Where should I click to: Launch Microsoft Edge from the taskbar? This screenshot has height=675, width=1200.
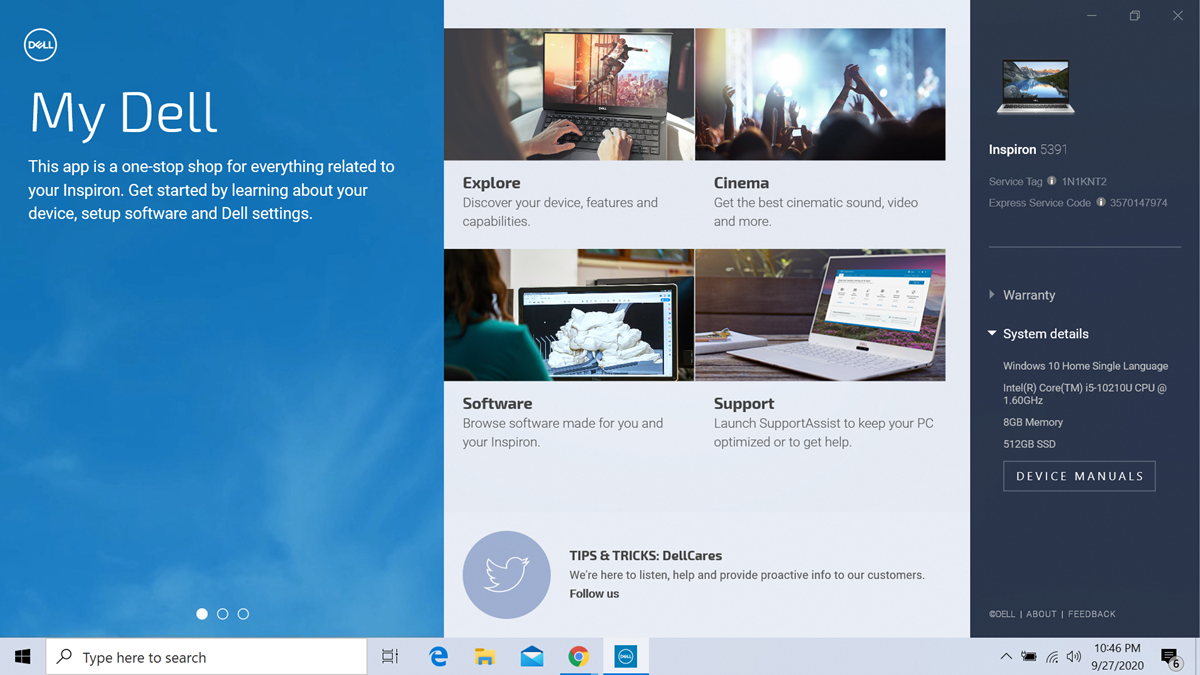pos(438,657)
